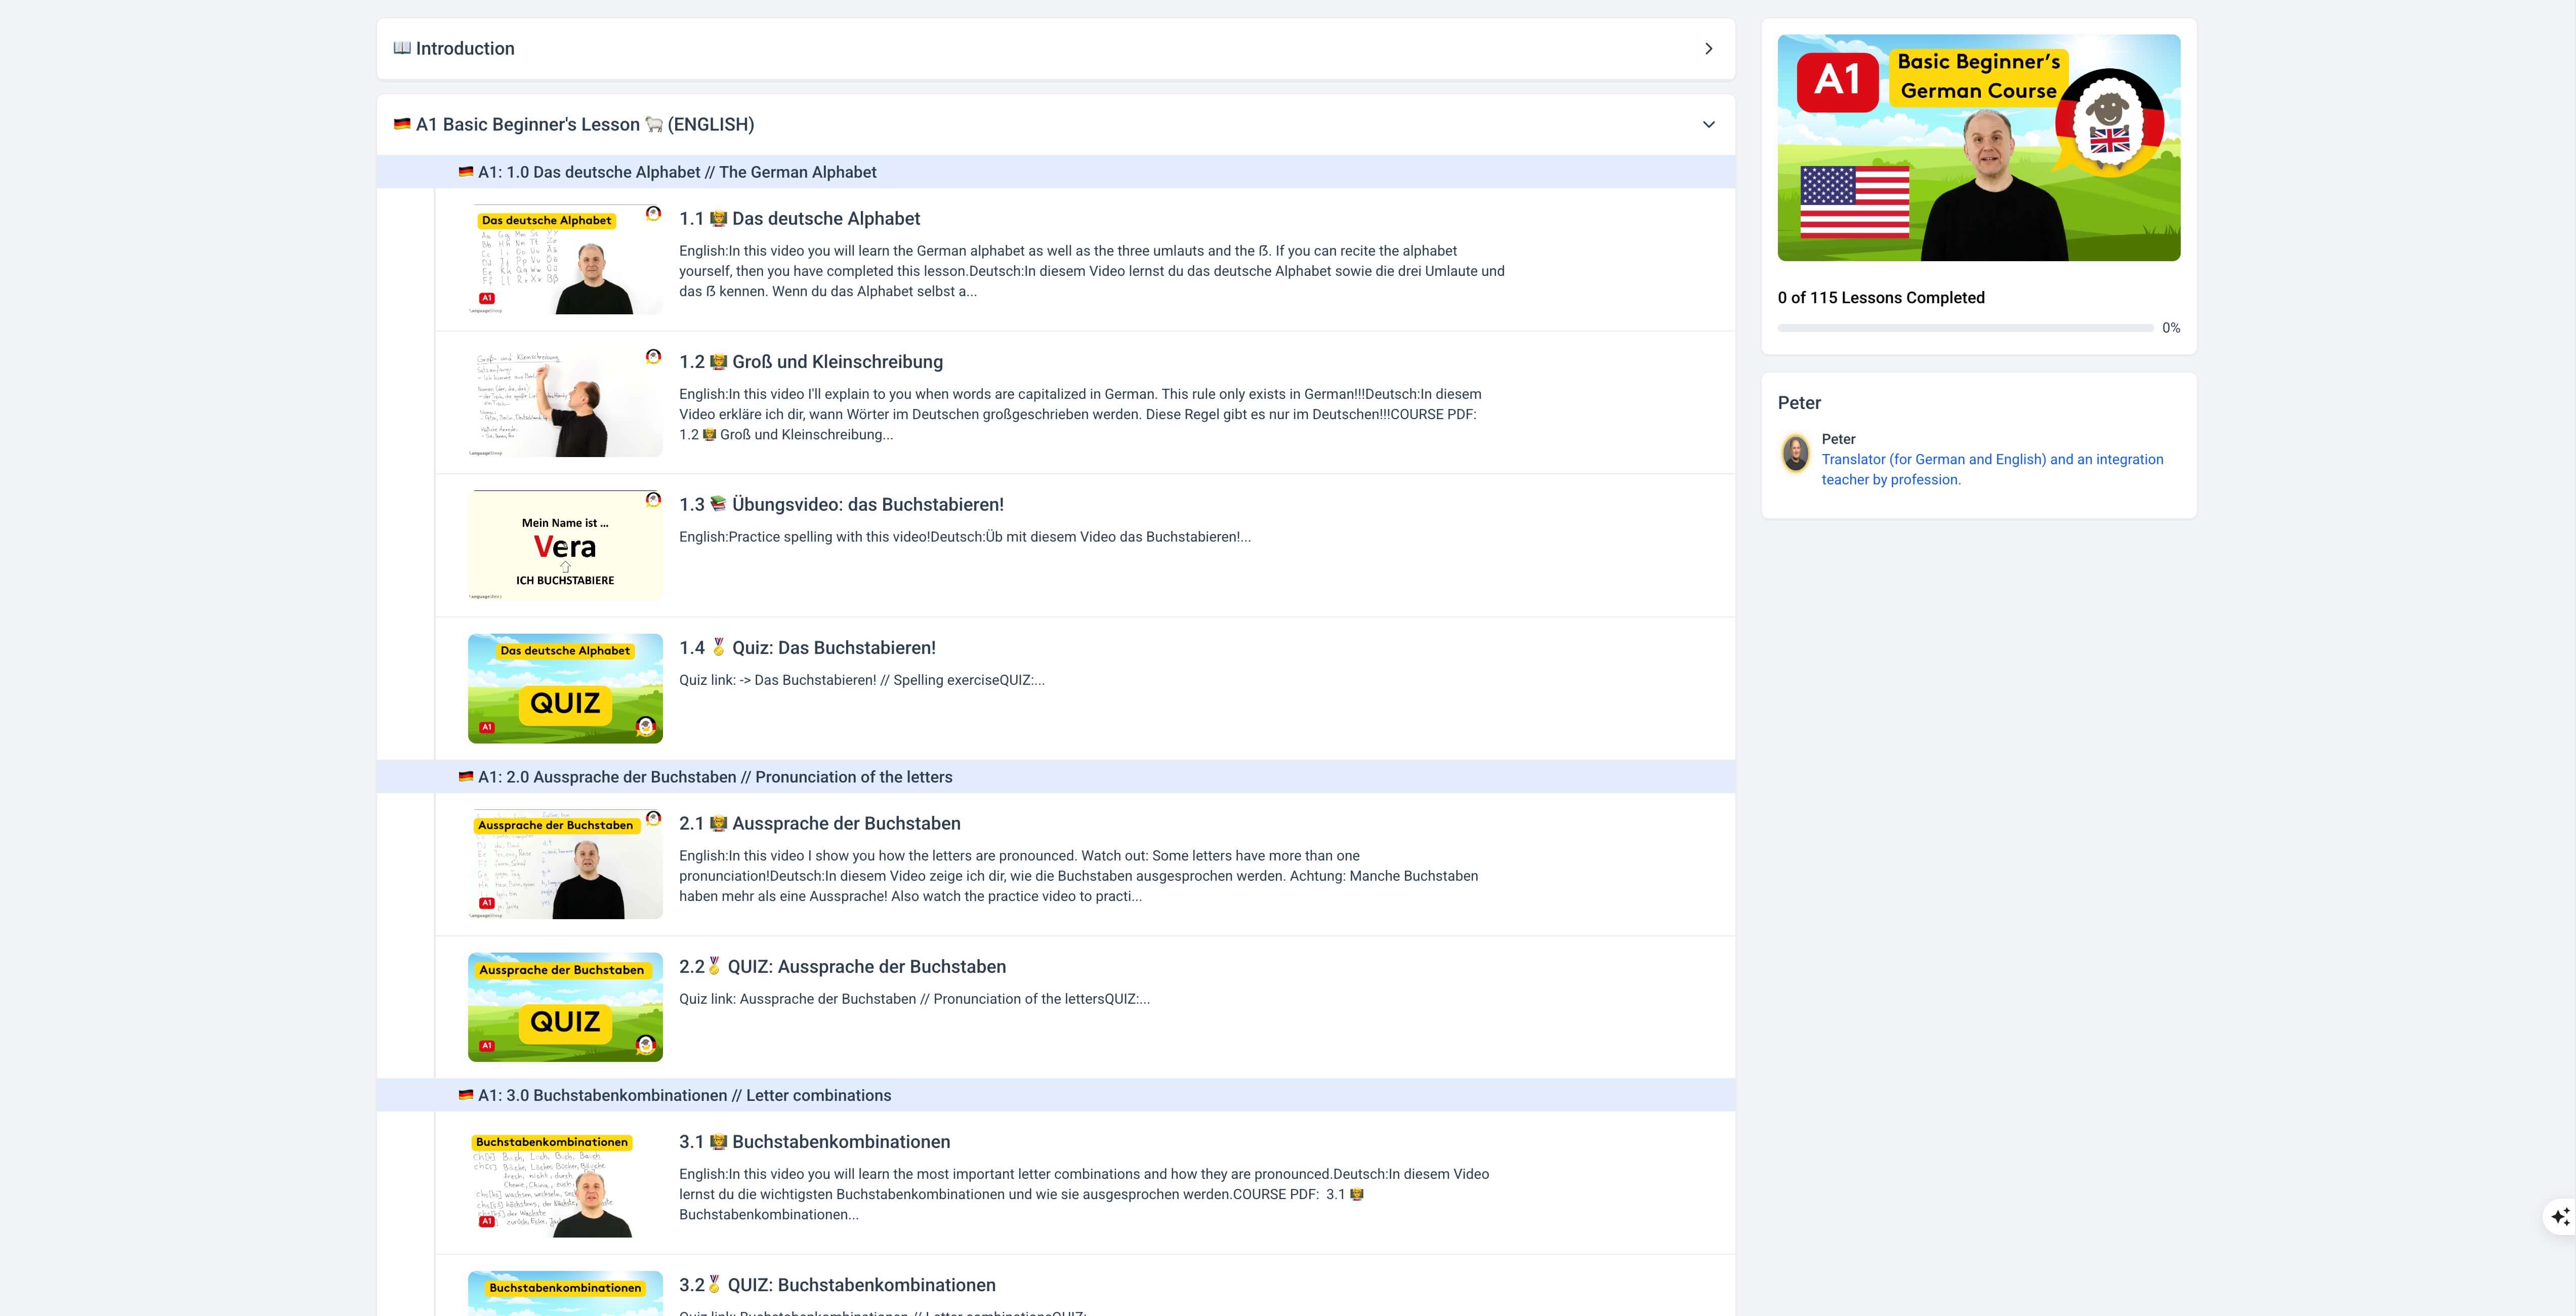The width and height of the screenshot is (2576, 1316).
Task: Click the flag icon on section A1: 3.0
Action: [x=466, y=1095]
